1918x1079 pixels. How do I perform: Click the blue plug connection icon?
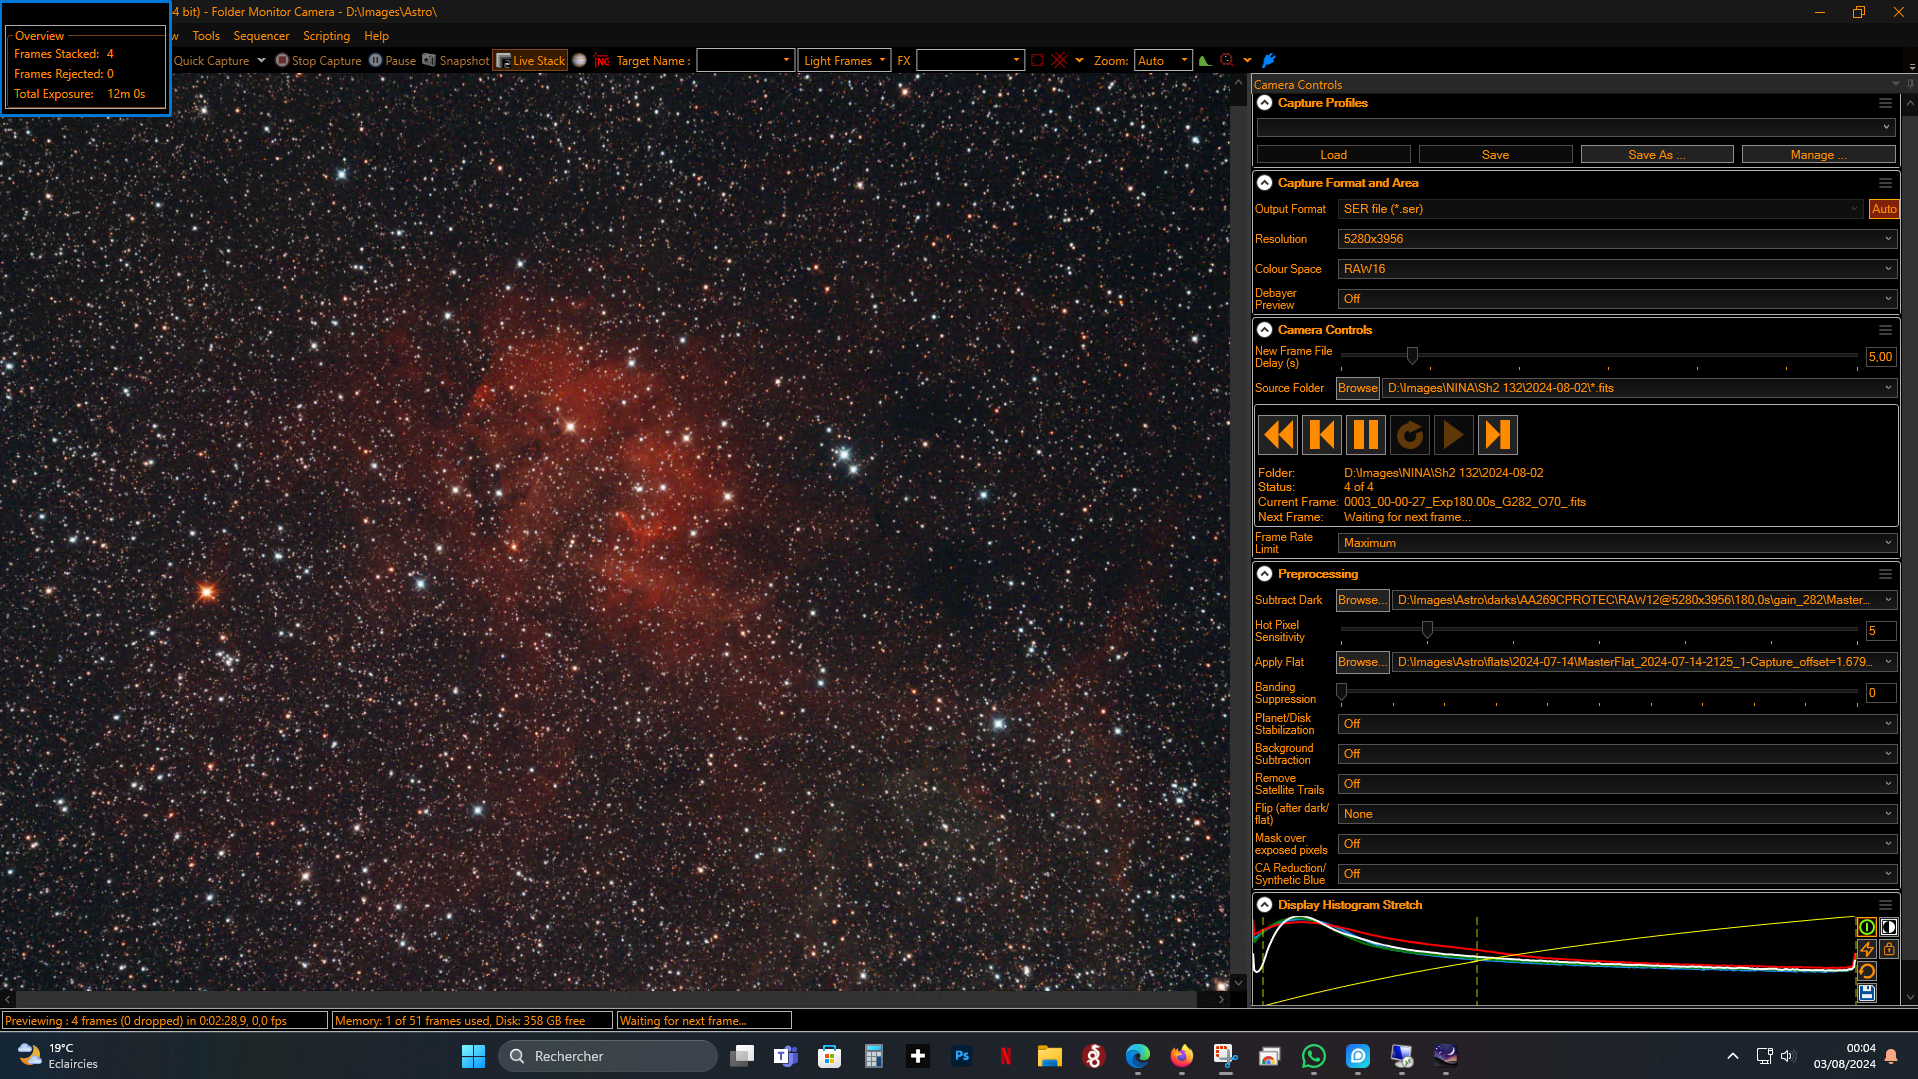[x=1269, y=61]
